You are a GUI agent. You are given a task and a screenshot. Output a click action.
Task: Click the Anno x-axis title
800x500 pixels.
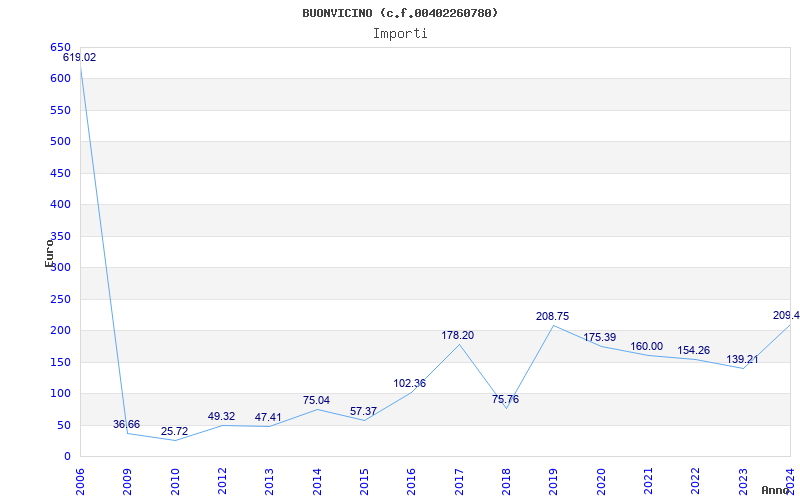pos(776,490)
